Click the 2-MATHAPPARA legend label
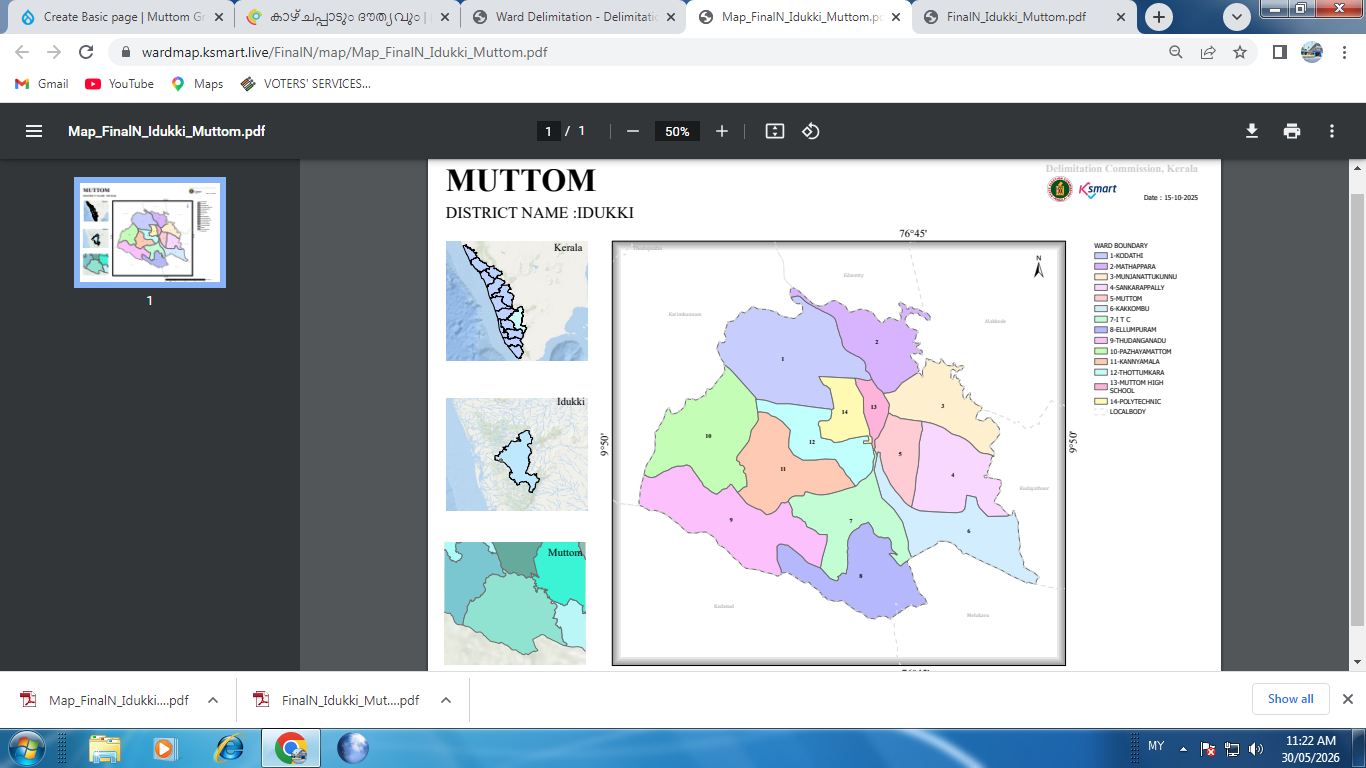This screenshot has width=1366, height=768. click(1133, 267)
